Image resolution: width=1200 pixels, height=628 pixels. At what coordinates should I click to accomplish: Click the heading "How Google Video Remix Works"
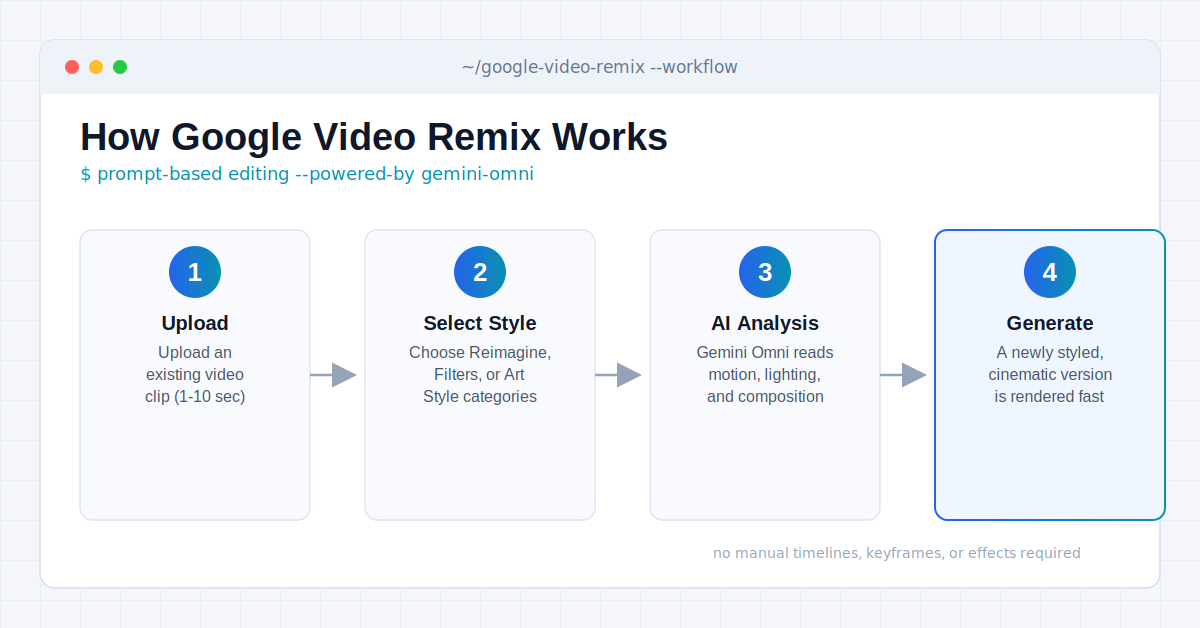[374, 137]
